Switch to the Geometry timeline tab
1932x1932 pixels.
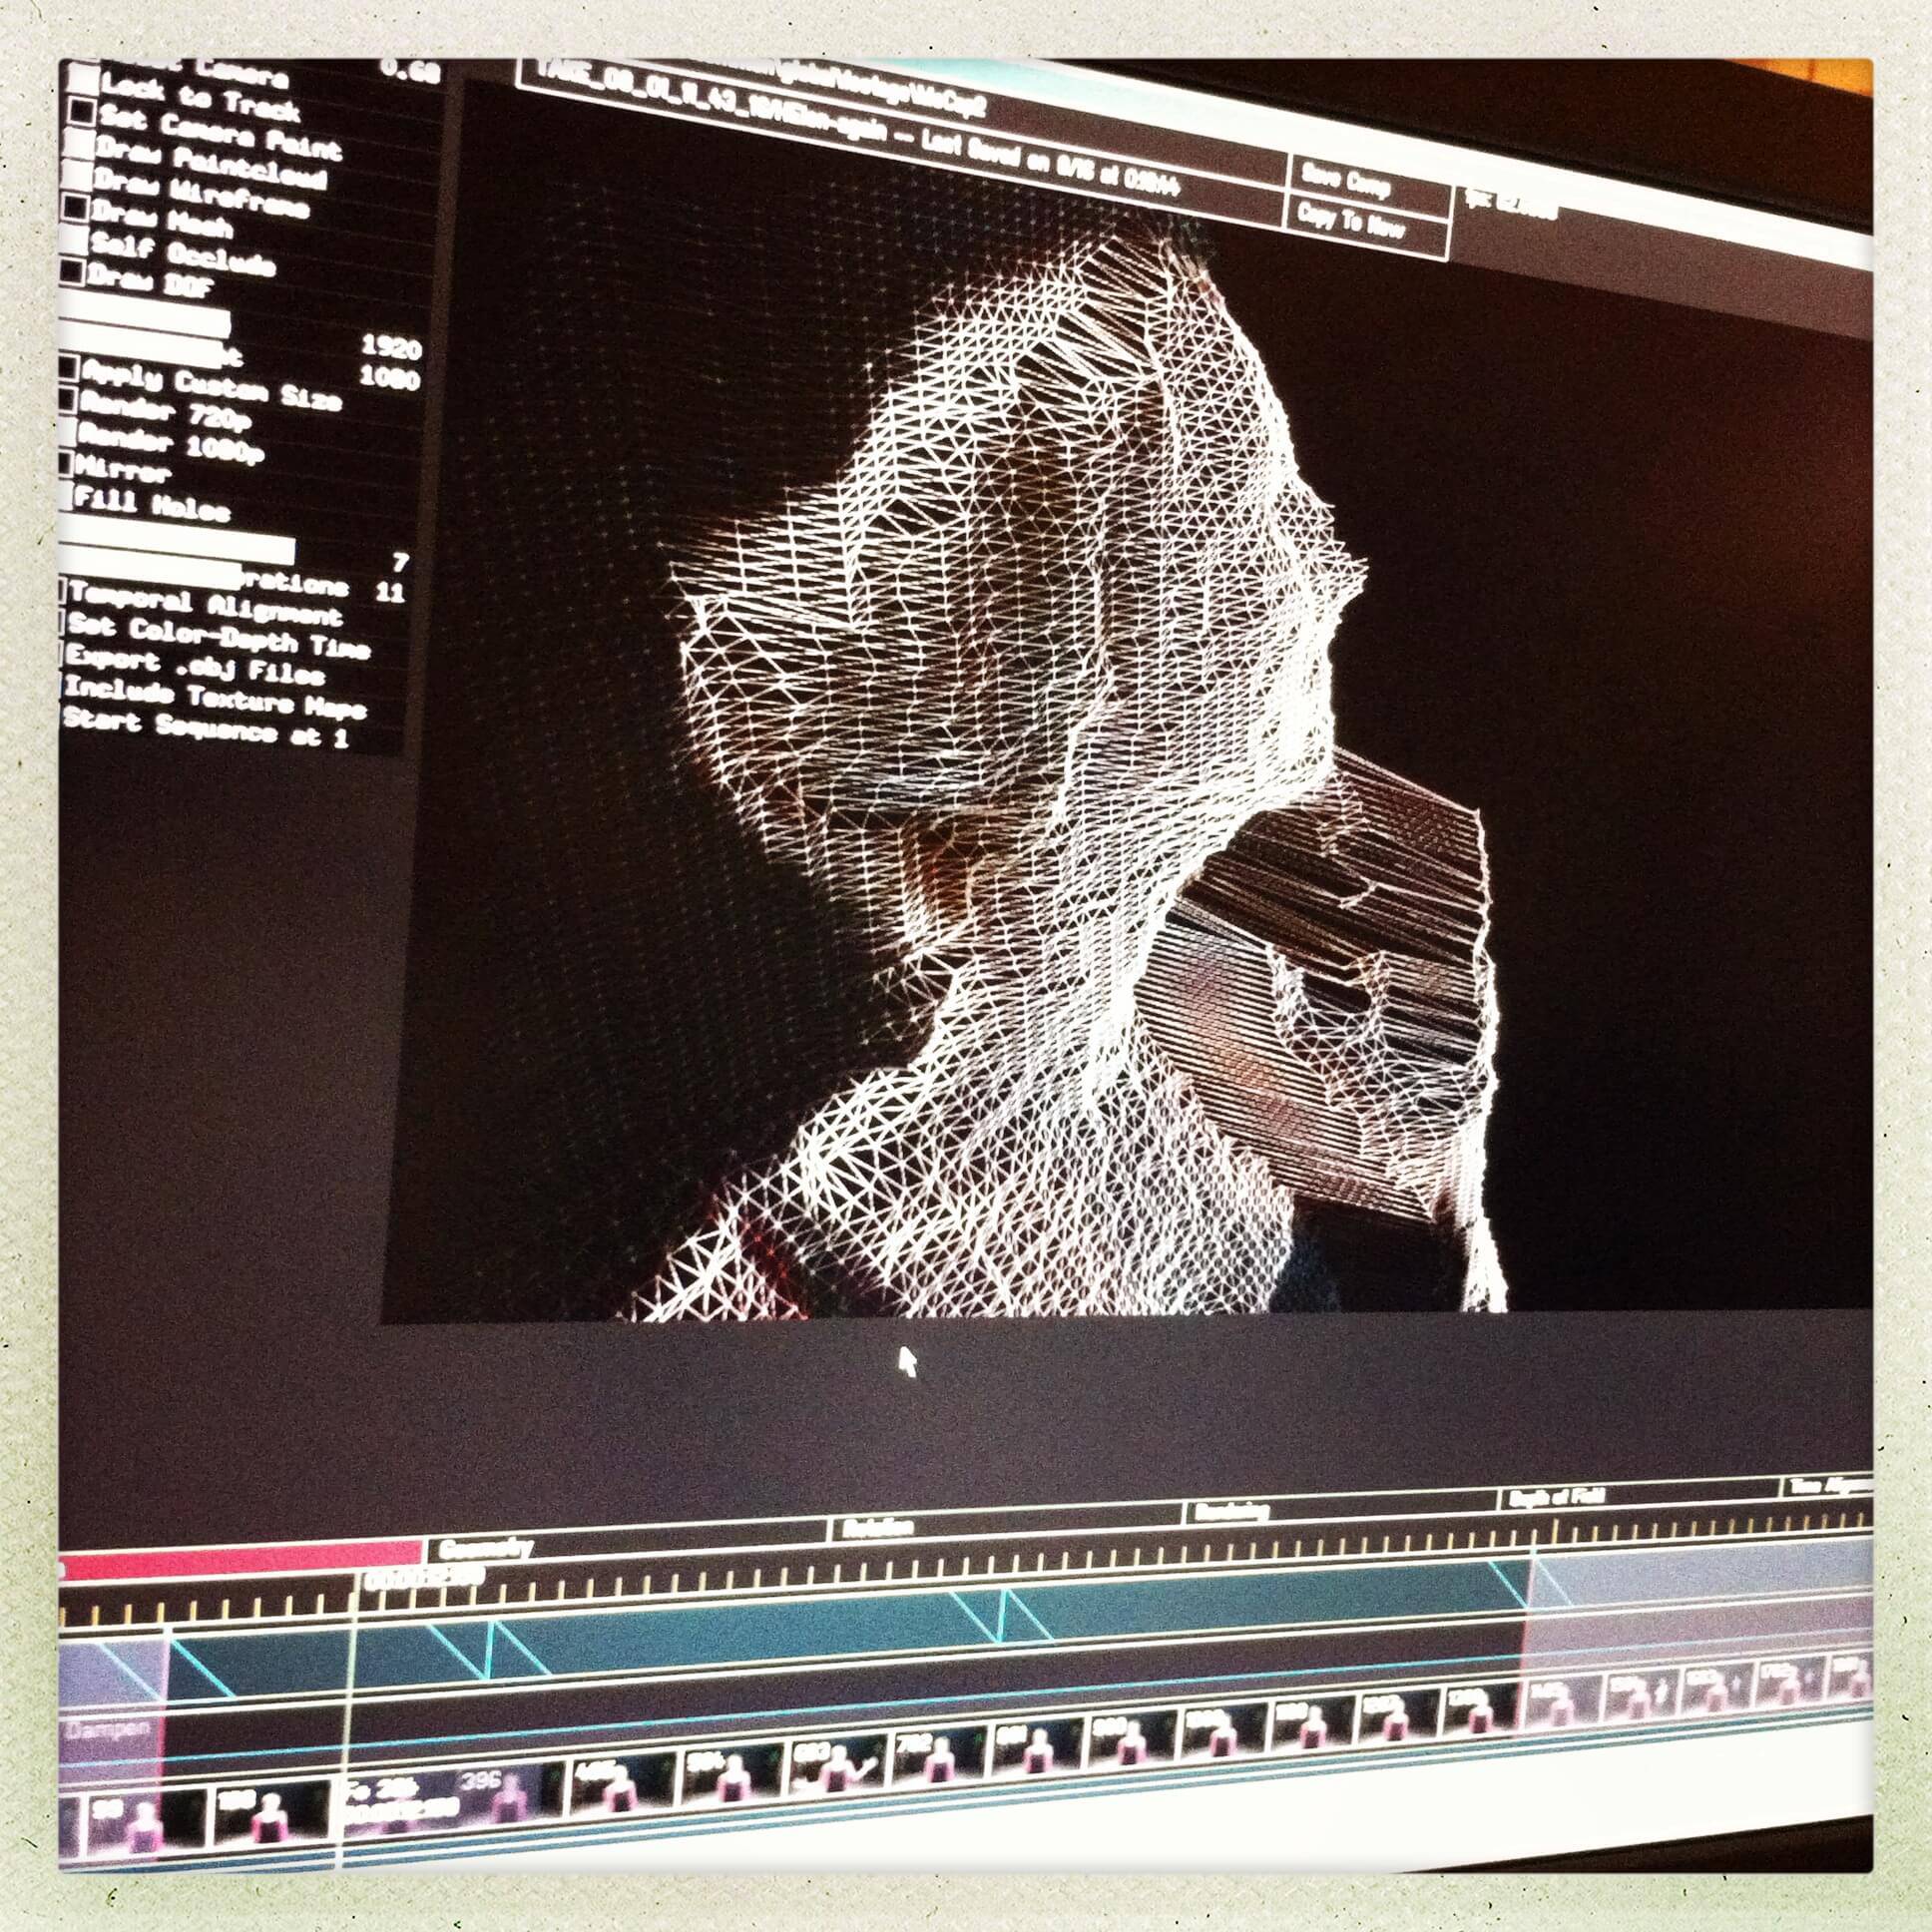(486, 1548)
